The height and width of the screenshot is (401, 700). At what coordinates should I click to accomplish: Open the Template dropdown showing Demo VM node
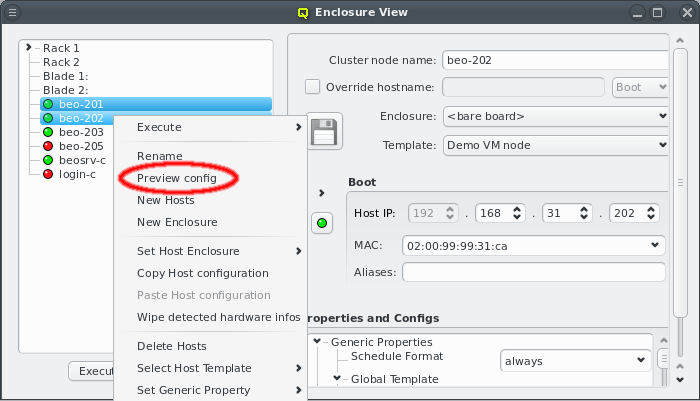point(554,145)
